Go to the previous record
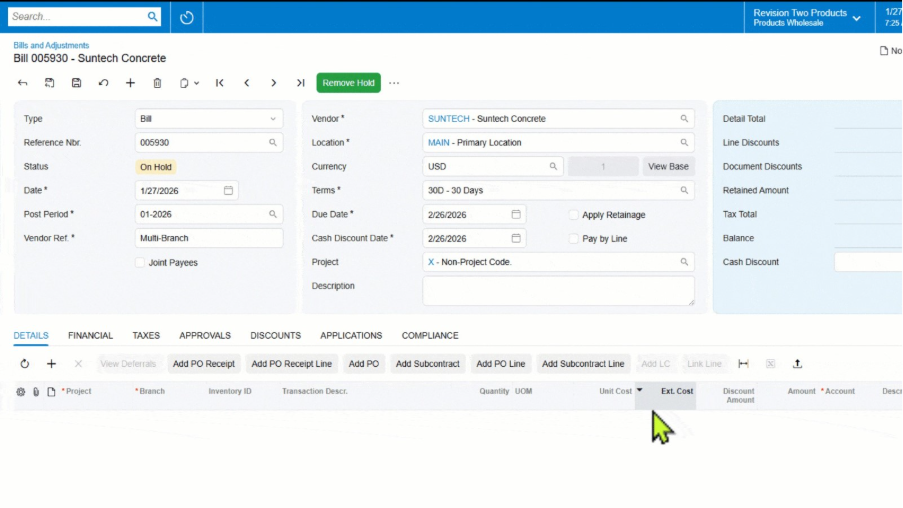The width and height of the screenshot is (903, 508). coord(246,83)
